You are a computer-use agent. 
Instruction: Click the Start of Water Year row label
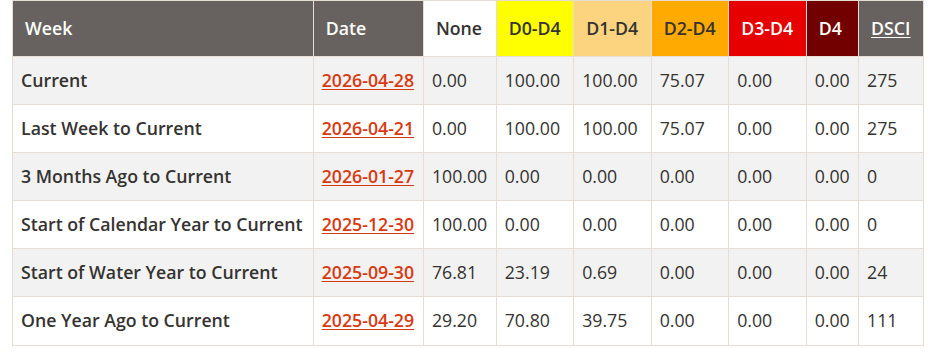point(149,272)
